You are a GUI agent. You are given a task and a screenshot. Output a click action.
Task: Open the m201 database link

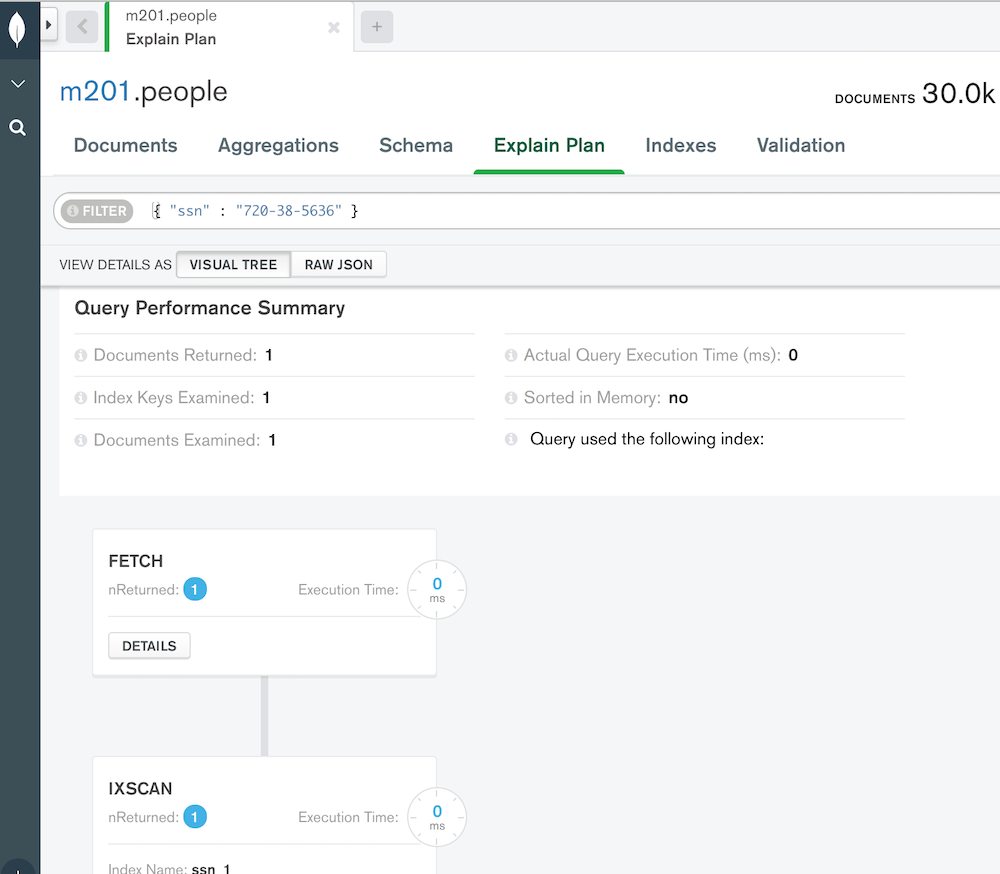(95, 92)
